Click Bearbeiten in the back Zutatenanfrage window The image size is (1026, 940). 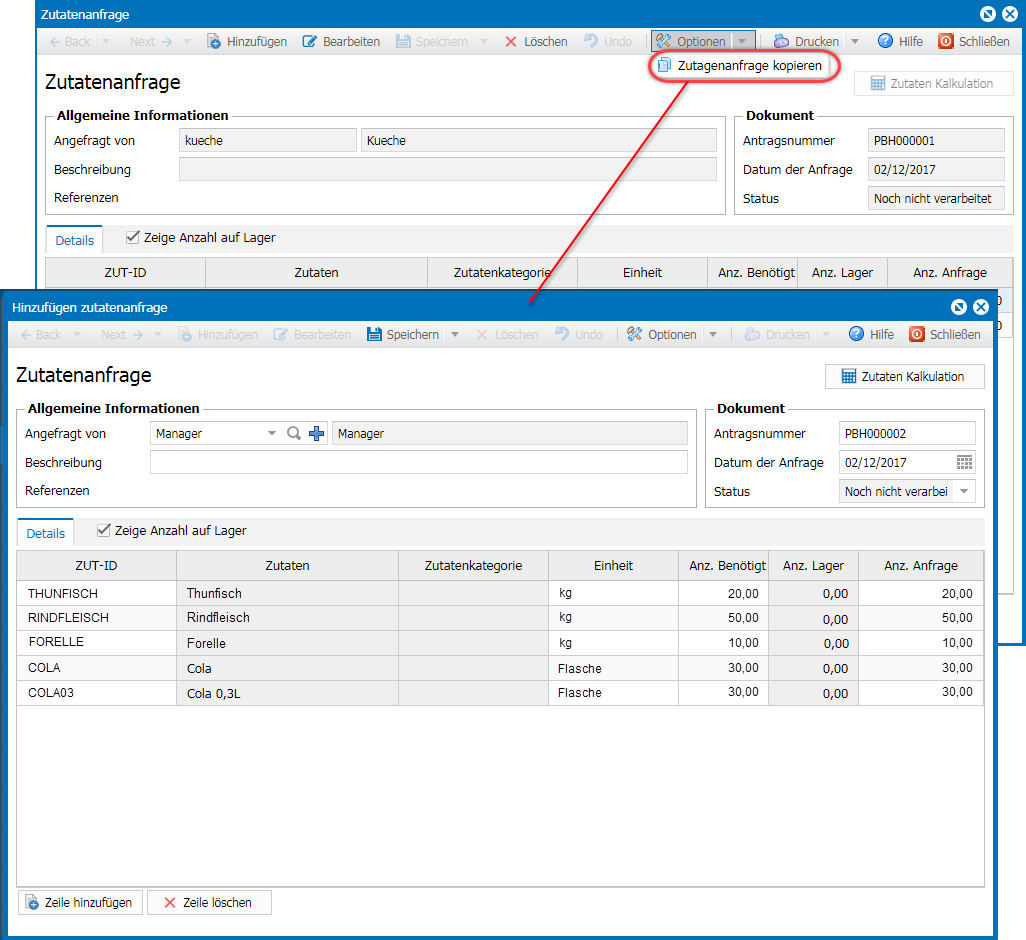coord(341,41)
